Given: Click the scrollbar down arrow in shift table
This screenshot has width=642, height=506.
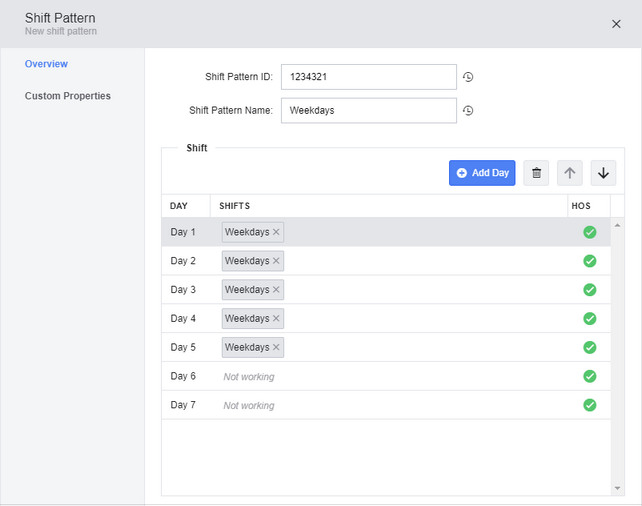Looking at the screenshot, I should [x=618, y=488].
